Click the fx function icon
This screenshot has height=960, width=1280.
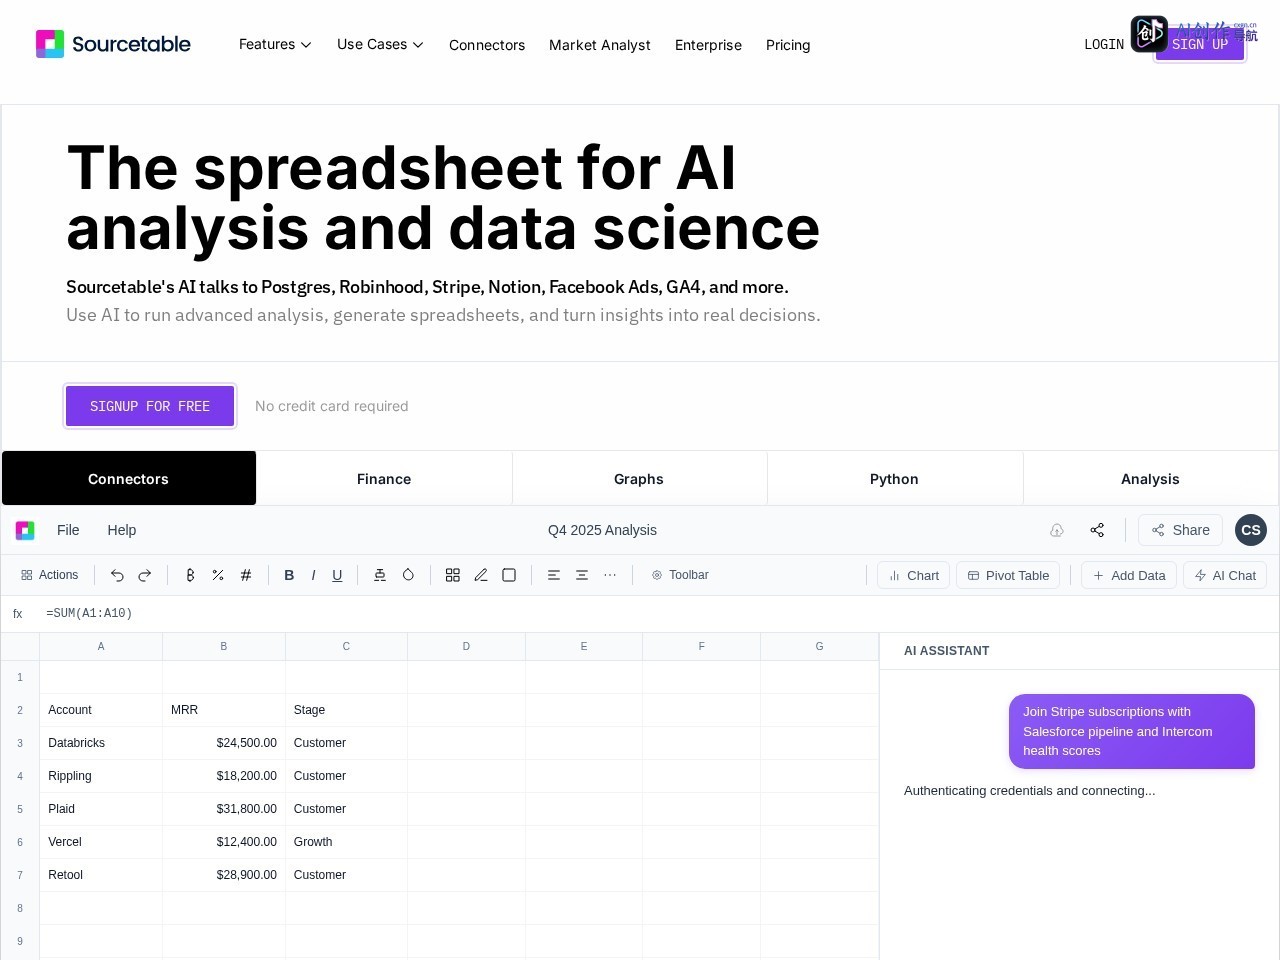18,614
